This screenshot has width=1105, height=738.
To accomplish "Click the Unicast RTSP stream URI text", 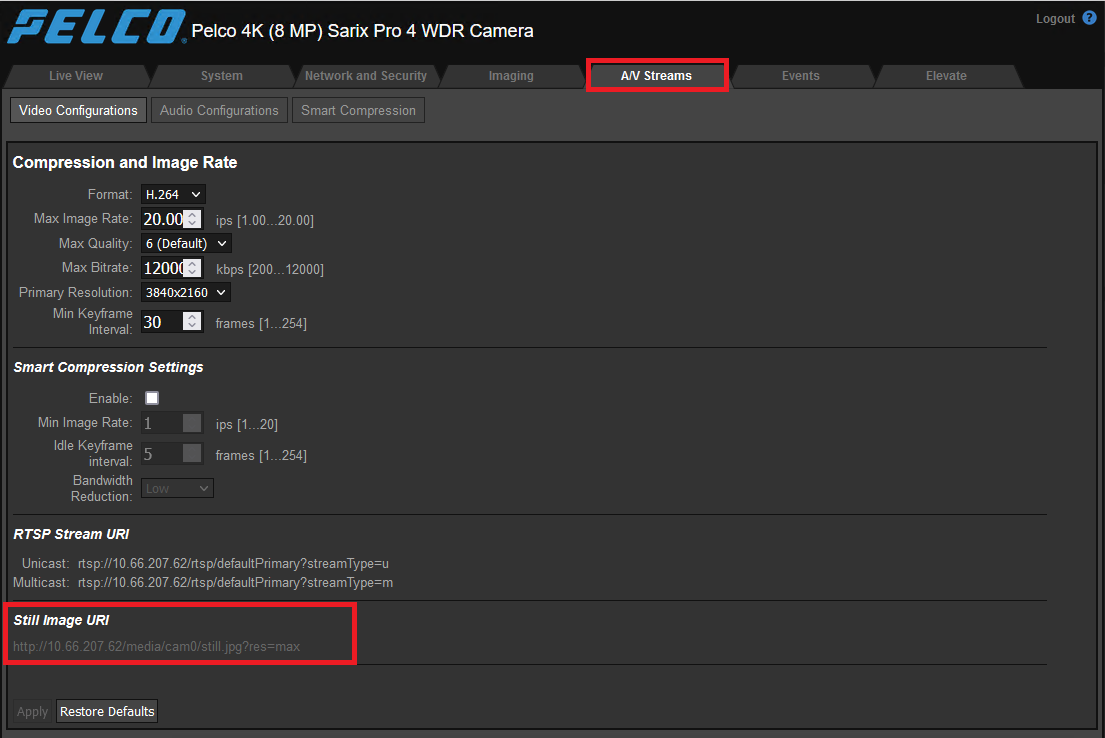I will [x=233, y=564].
